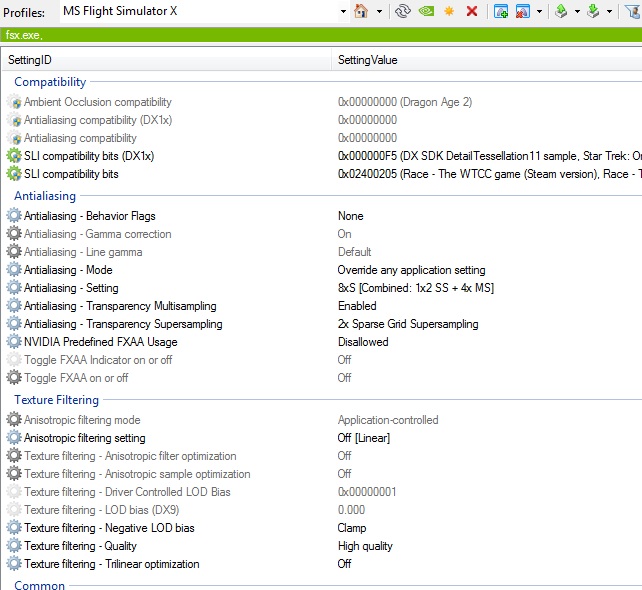Click gear icon for Texture filtering - Negative LOD bias
Screen dimensions: 642x590
pyautogui.click(x=14, y=527)
